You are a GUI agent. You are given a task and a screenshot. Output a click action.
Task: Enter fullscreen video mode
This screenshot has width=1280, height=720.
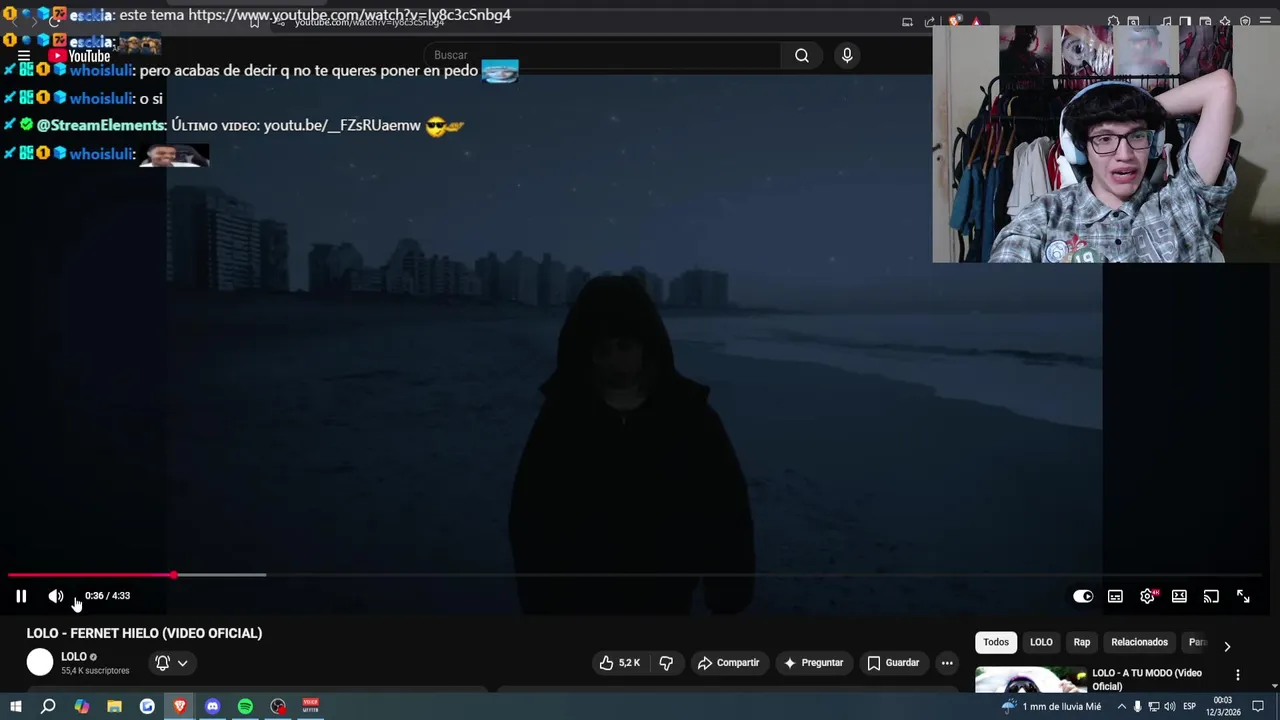[x=1243, y=596]
